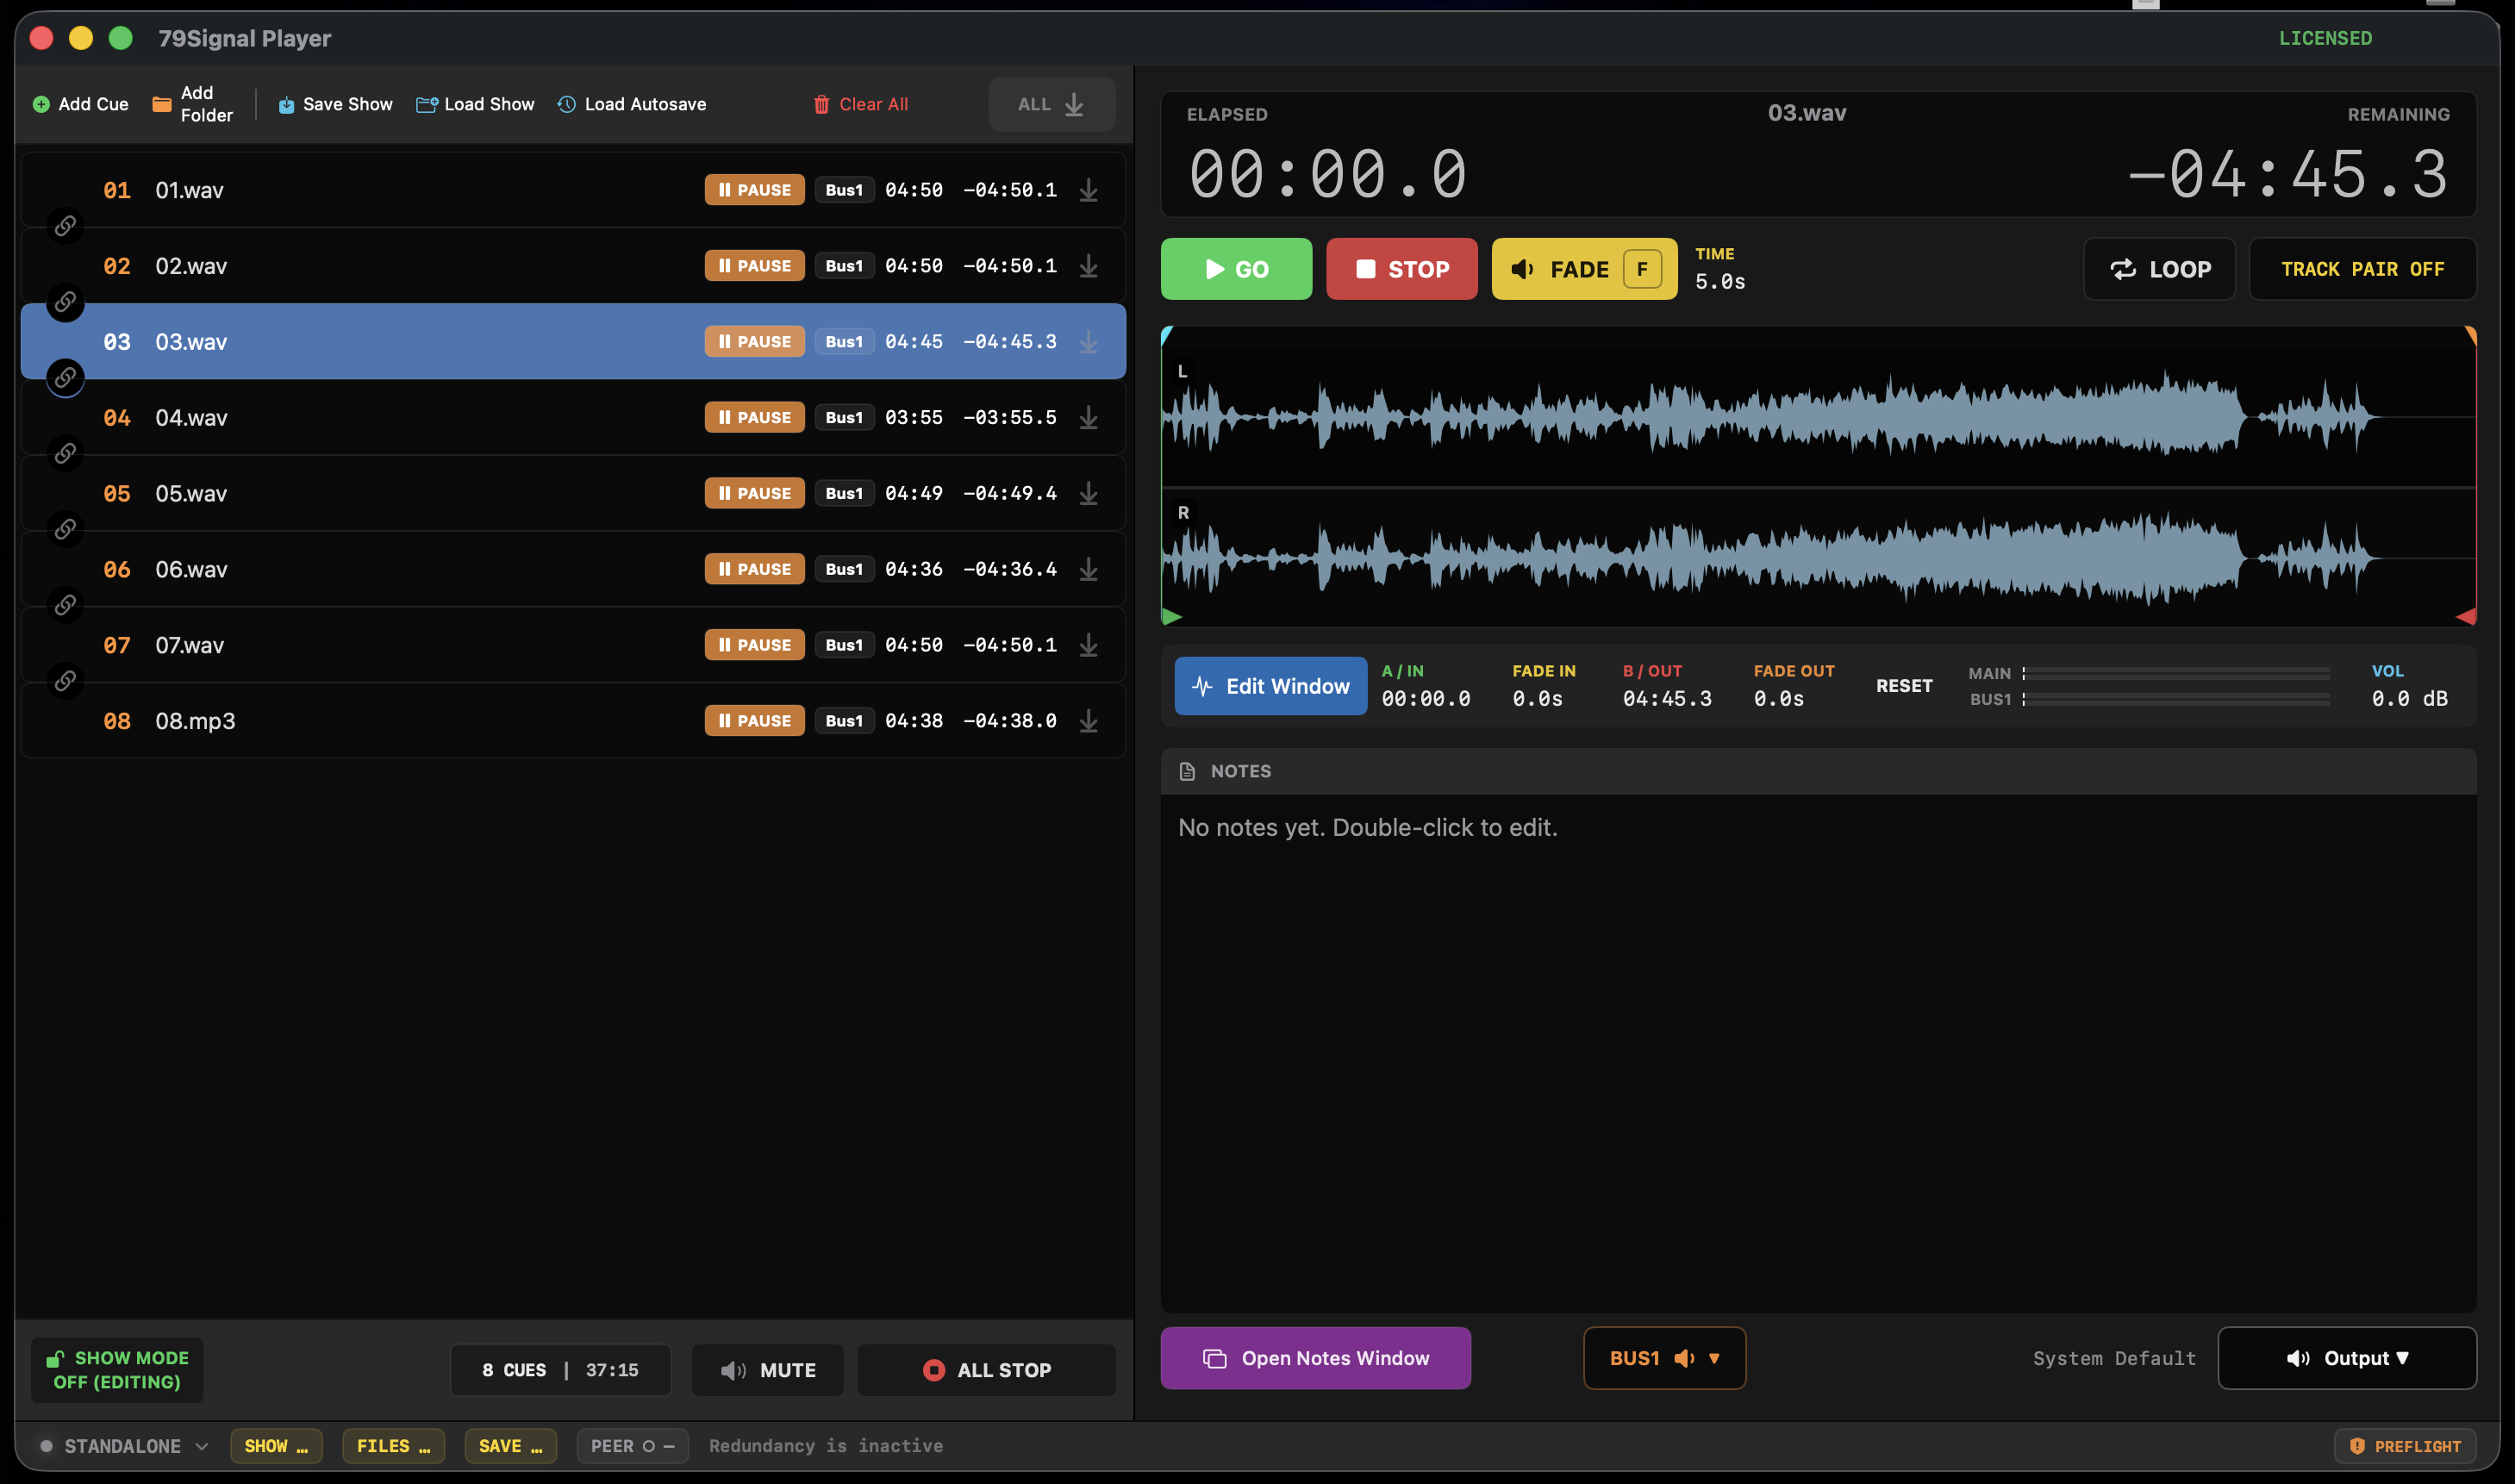Click the PREFLIGHT shield button
Image resolution: width=2515 pixels, height=1484 pixels.
click(2404, 1446)
